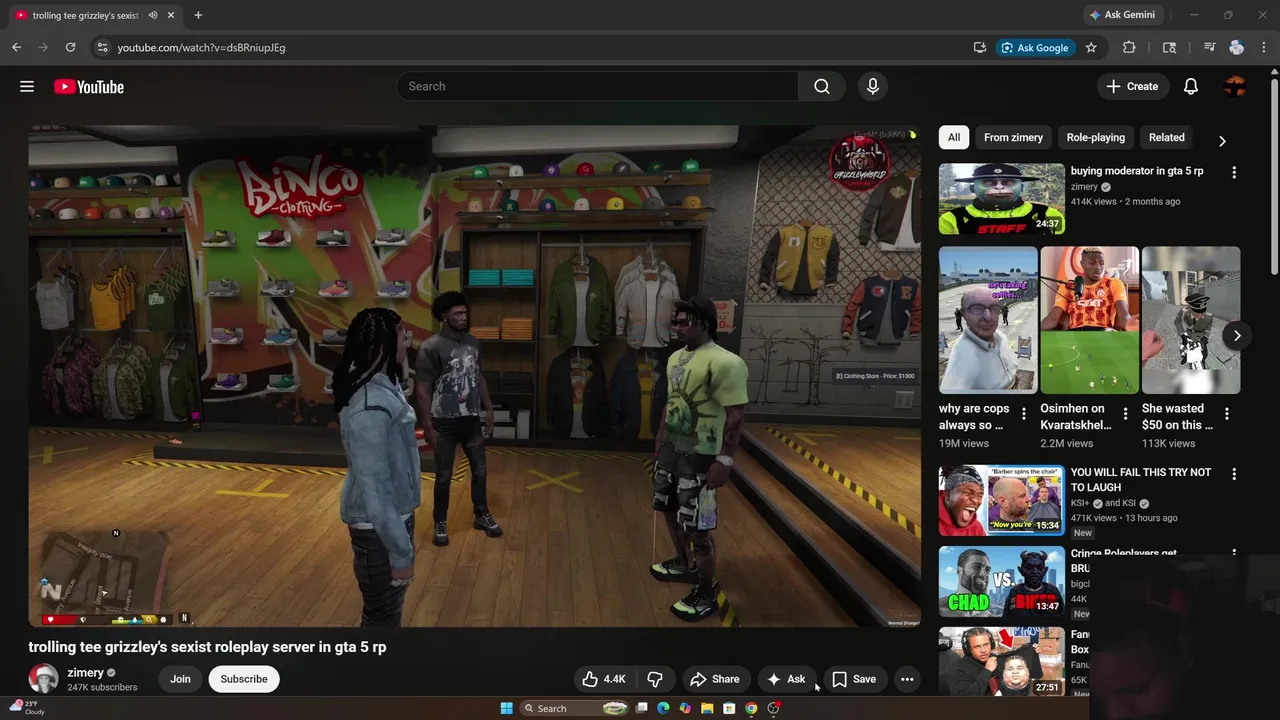The image size is (1280, 720).
Task: Open options for Osimhen short
Action: 1125,414
